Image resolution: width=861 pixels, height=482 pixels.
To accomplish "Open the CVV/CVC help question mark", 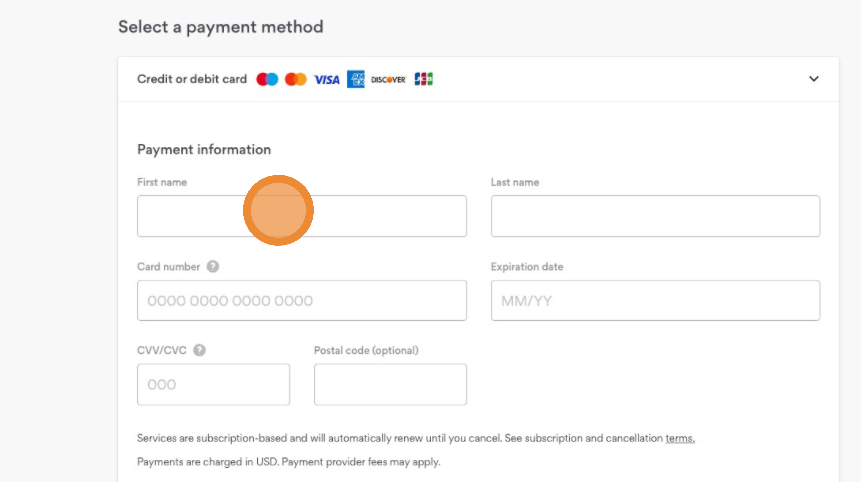I will click(199, 350).
